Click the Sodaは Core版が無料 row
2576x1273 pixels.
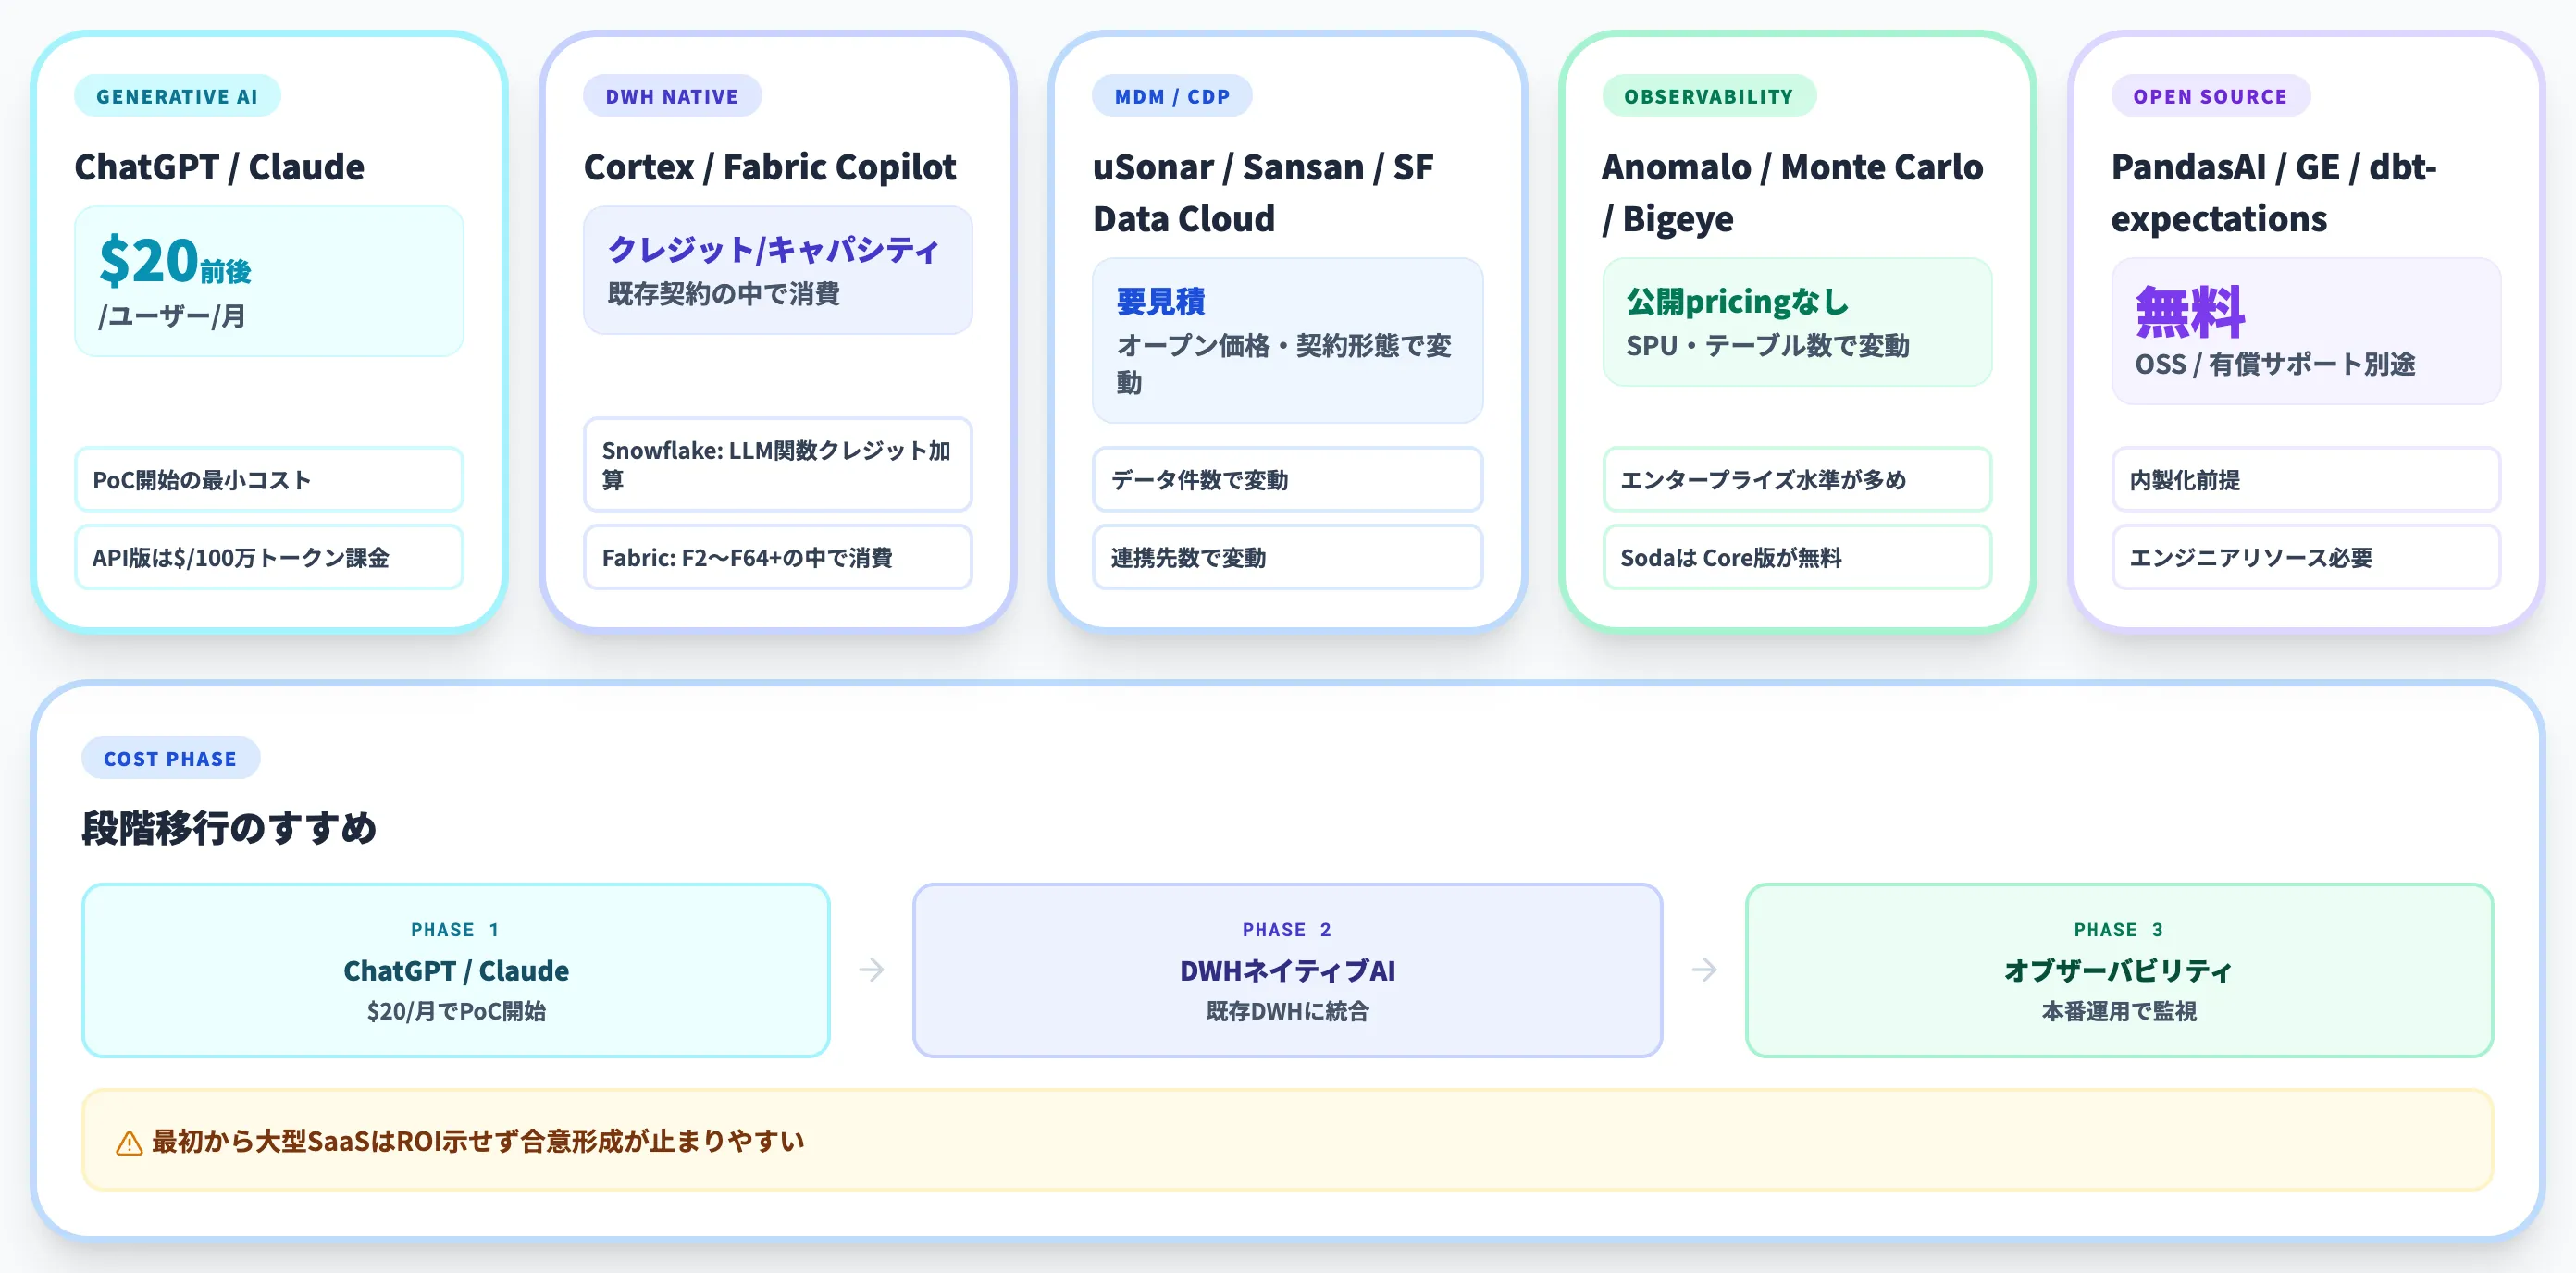coord(1797,557)
